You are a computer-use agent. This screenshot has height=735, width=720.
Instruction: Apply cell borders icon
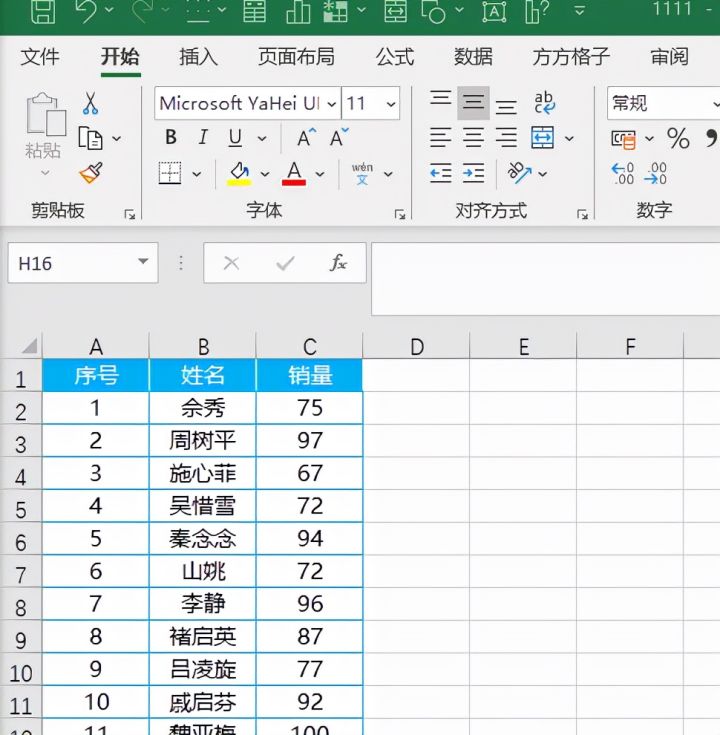pyautogui.click(x=170, y=173)
